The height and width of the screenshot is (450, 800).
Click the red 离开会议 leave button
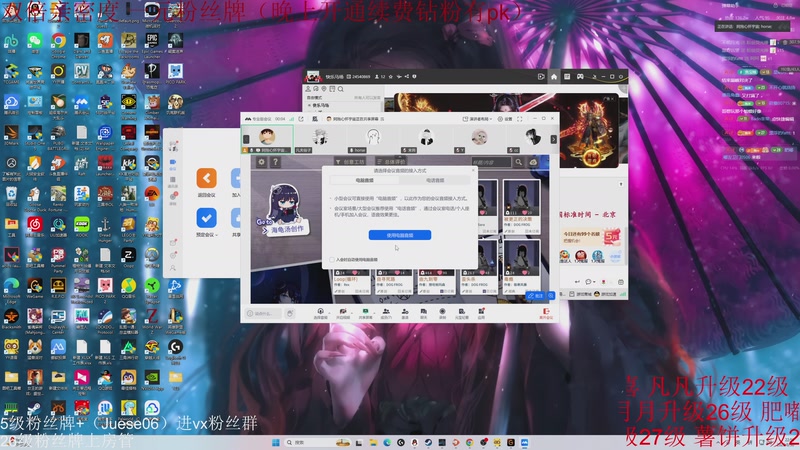coord(546,313)
